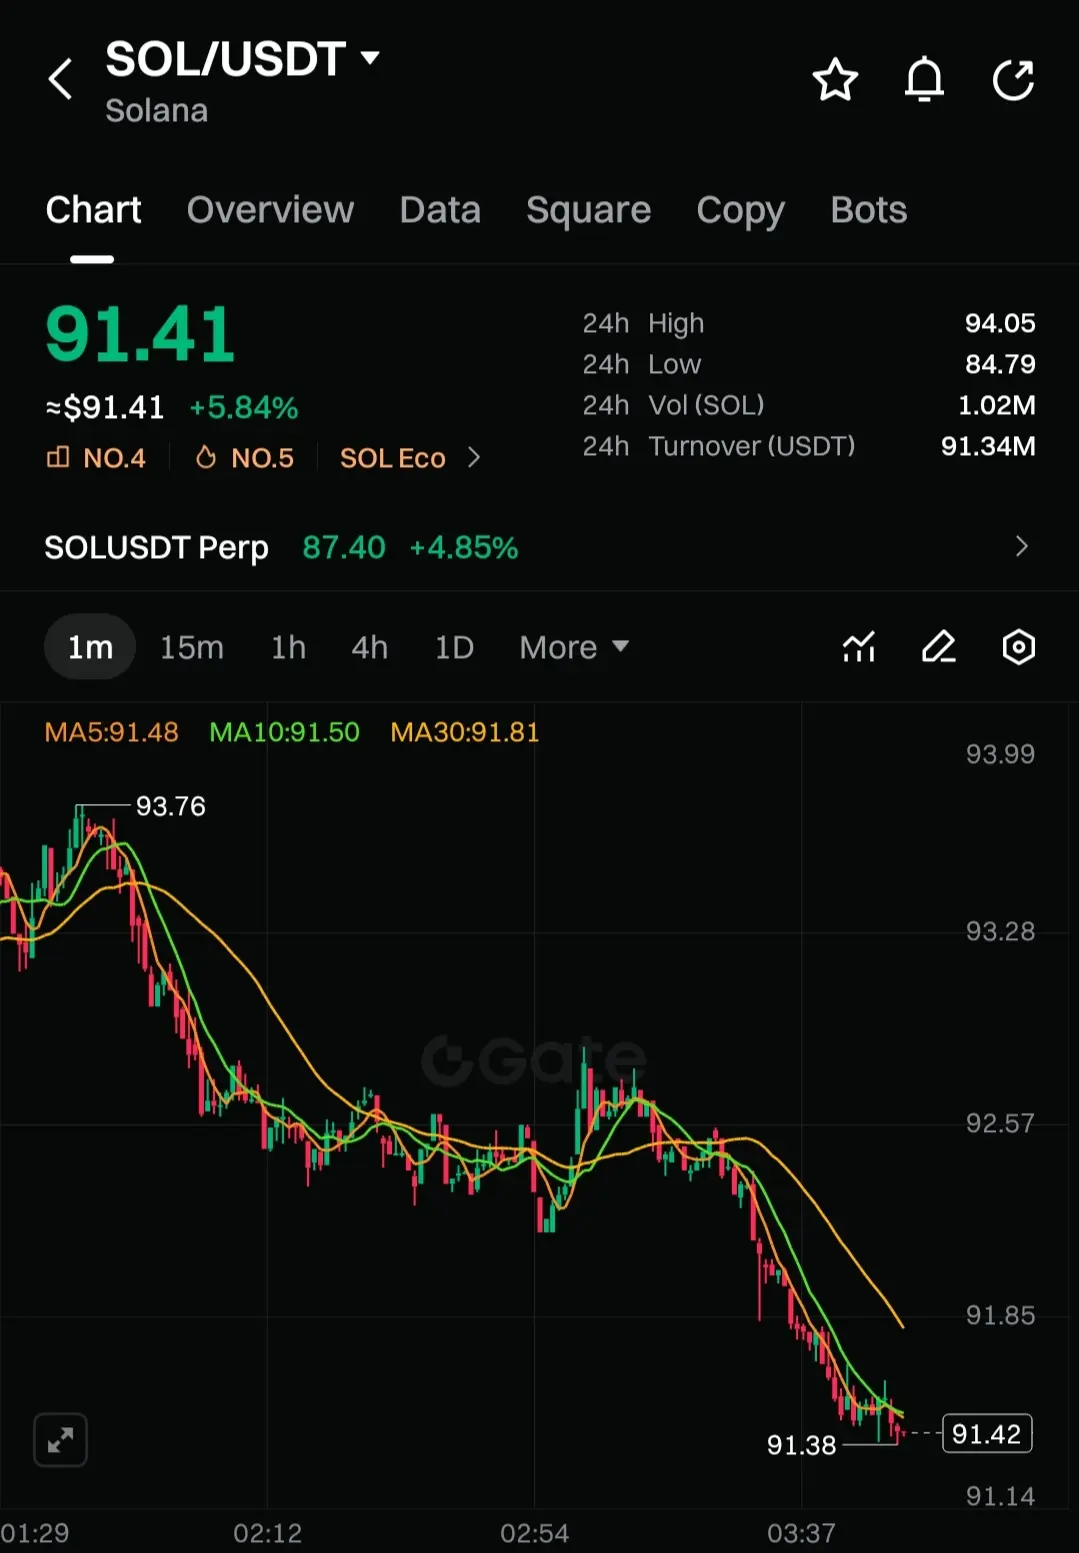
Task: Tap the 92.57 price axis label
Action: [x=1000, y=1123]
